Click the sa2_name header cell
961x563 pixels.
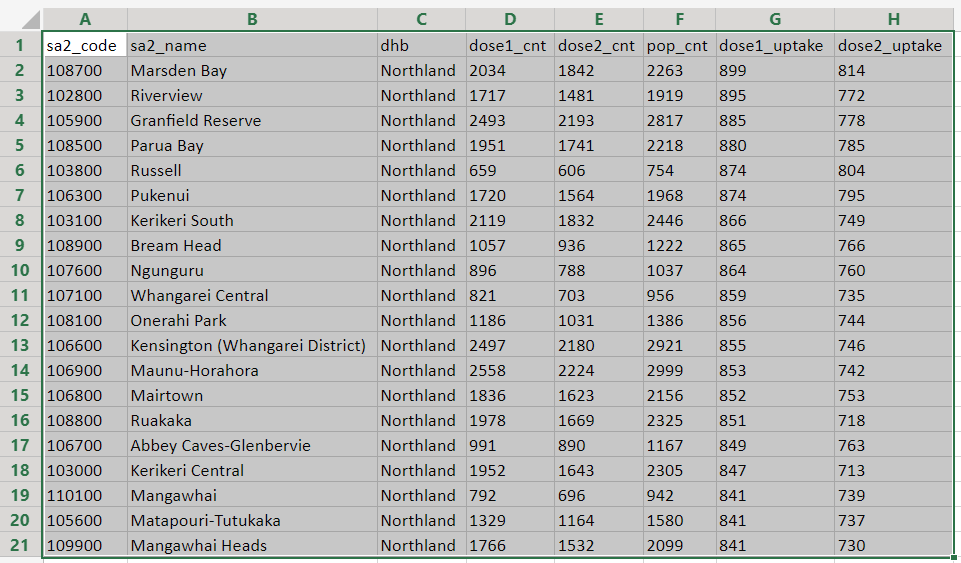(252, 46)
